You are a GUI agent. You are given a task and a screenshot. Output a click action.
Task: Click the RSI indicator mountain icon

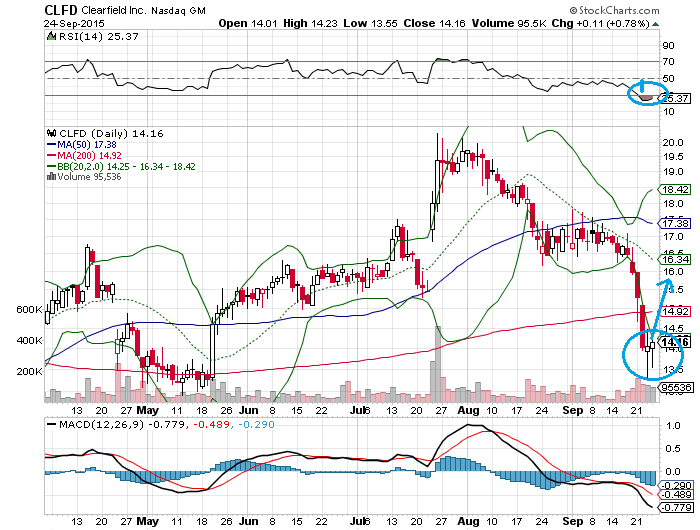[x=52, y=36]
